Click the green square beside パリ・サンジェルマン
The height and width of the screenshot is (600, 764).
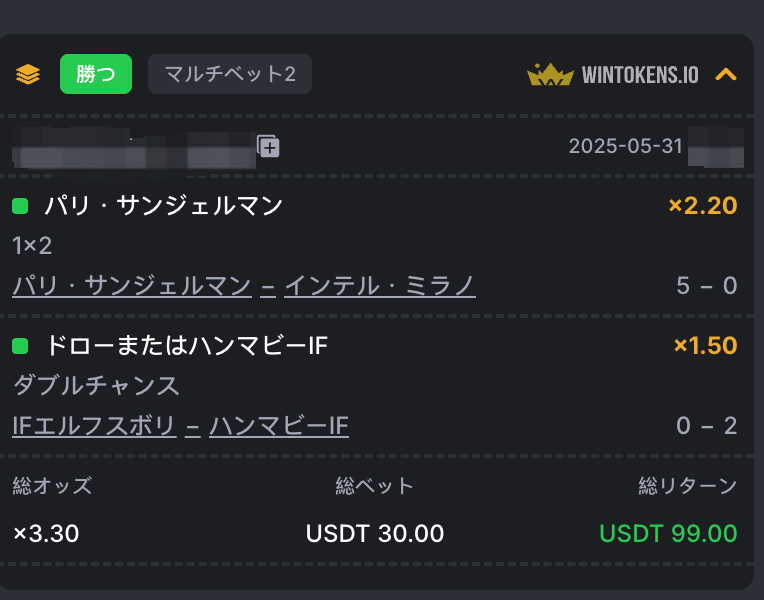click(x=20, y=206)
